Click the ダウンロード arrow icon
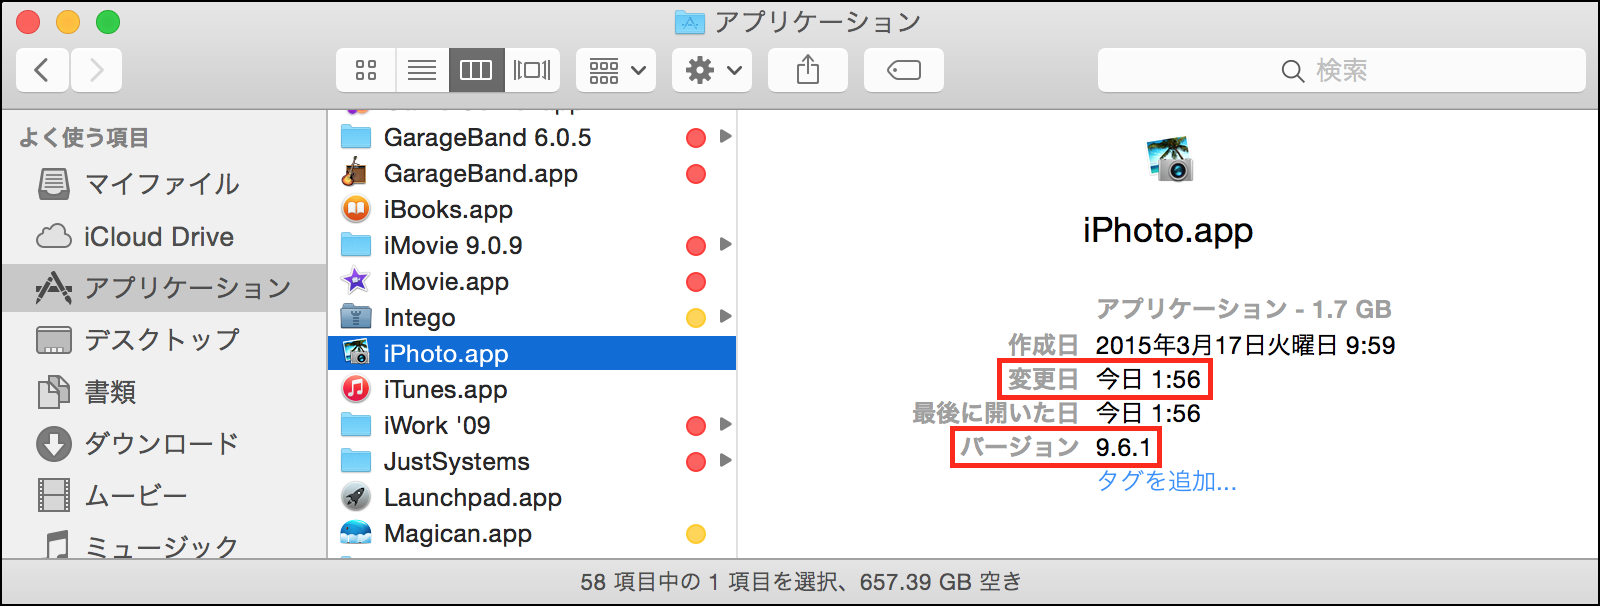 [x=54, y=444]
